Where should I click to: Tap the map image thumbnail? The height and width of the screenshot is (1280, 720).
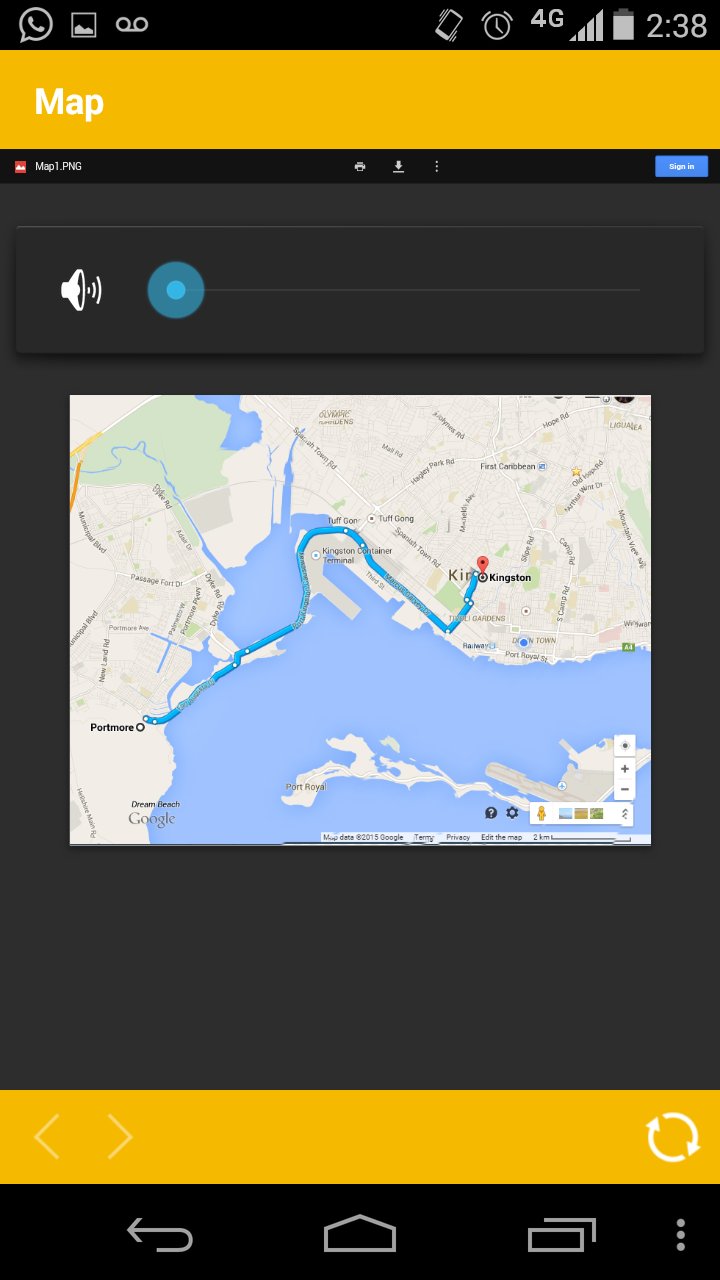point(360,620)
